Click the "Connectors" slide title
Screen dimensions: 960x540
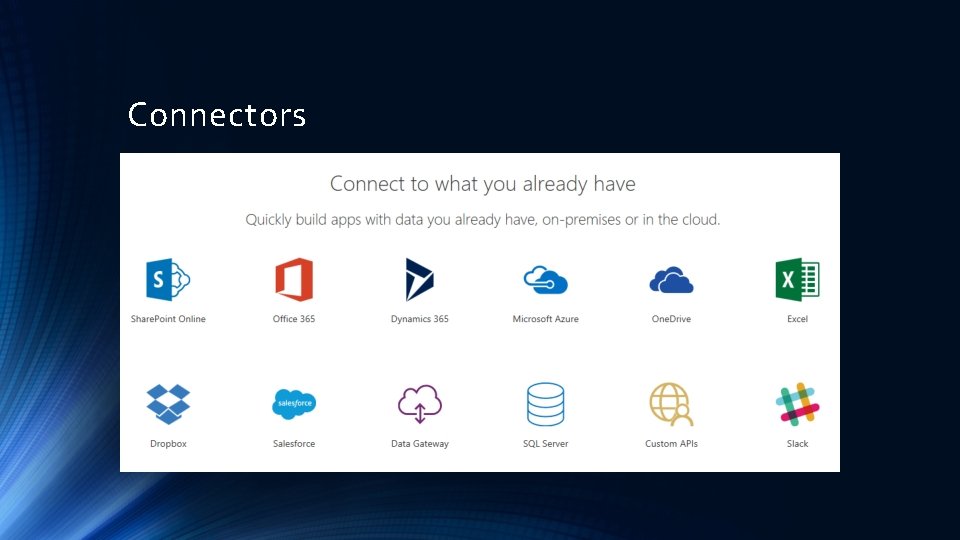217,114
